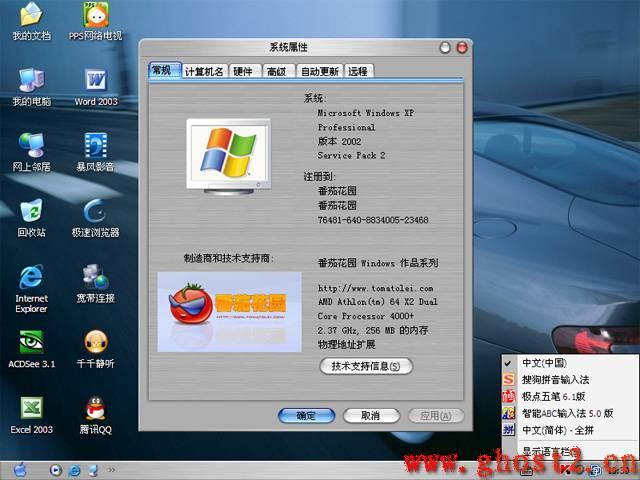
Task: Launch Word 2003 desktop shortcut
Action: click(x=96, y=87)
